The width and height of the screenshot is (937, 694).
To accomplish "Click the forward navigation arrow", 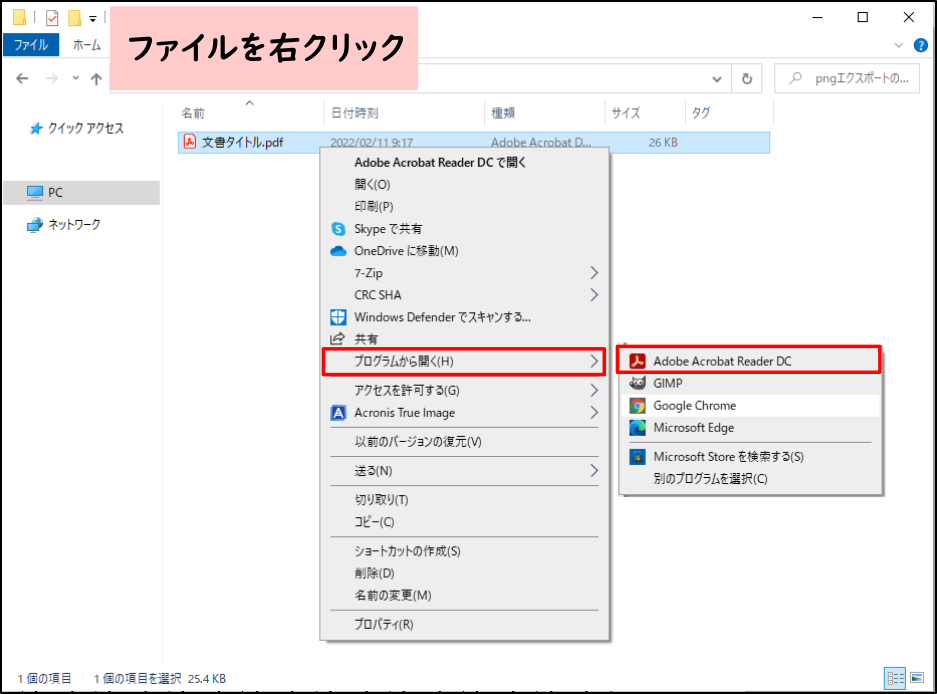I will [x=52, y=78].
